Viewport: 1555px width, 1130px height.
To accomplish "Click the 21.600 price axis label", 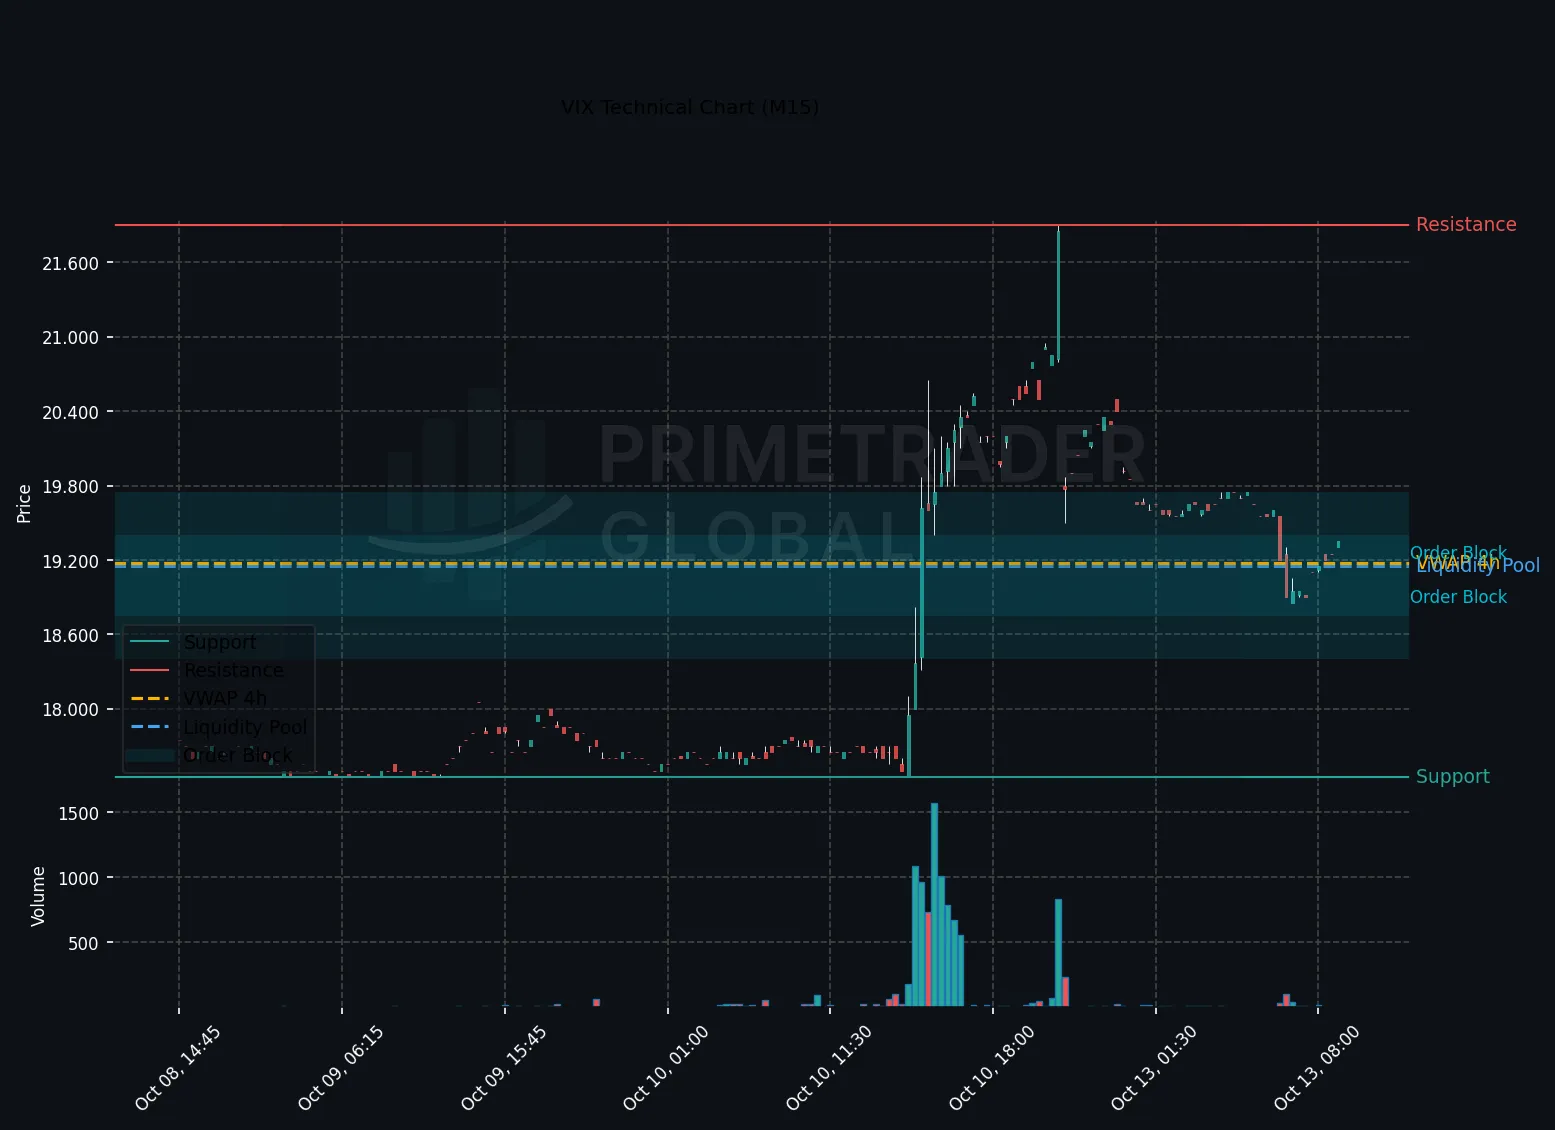I will coord(70,264).
